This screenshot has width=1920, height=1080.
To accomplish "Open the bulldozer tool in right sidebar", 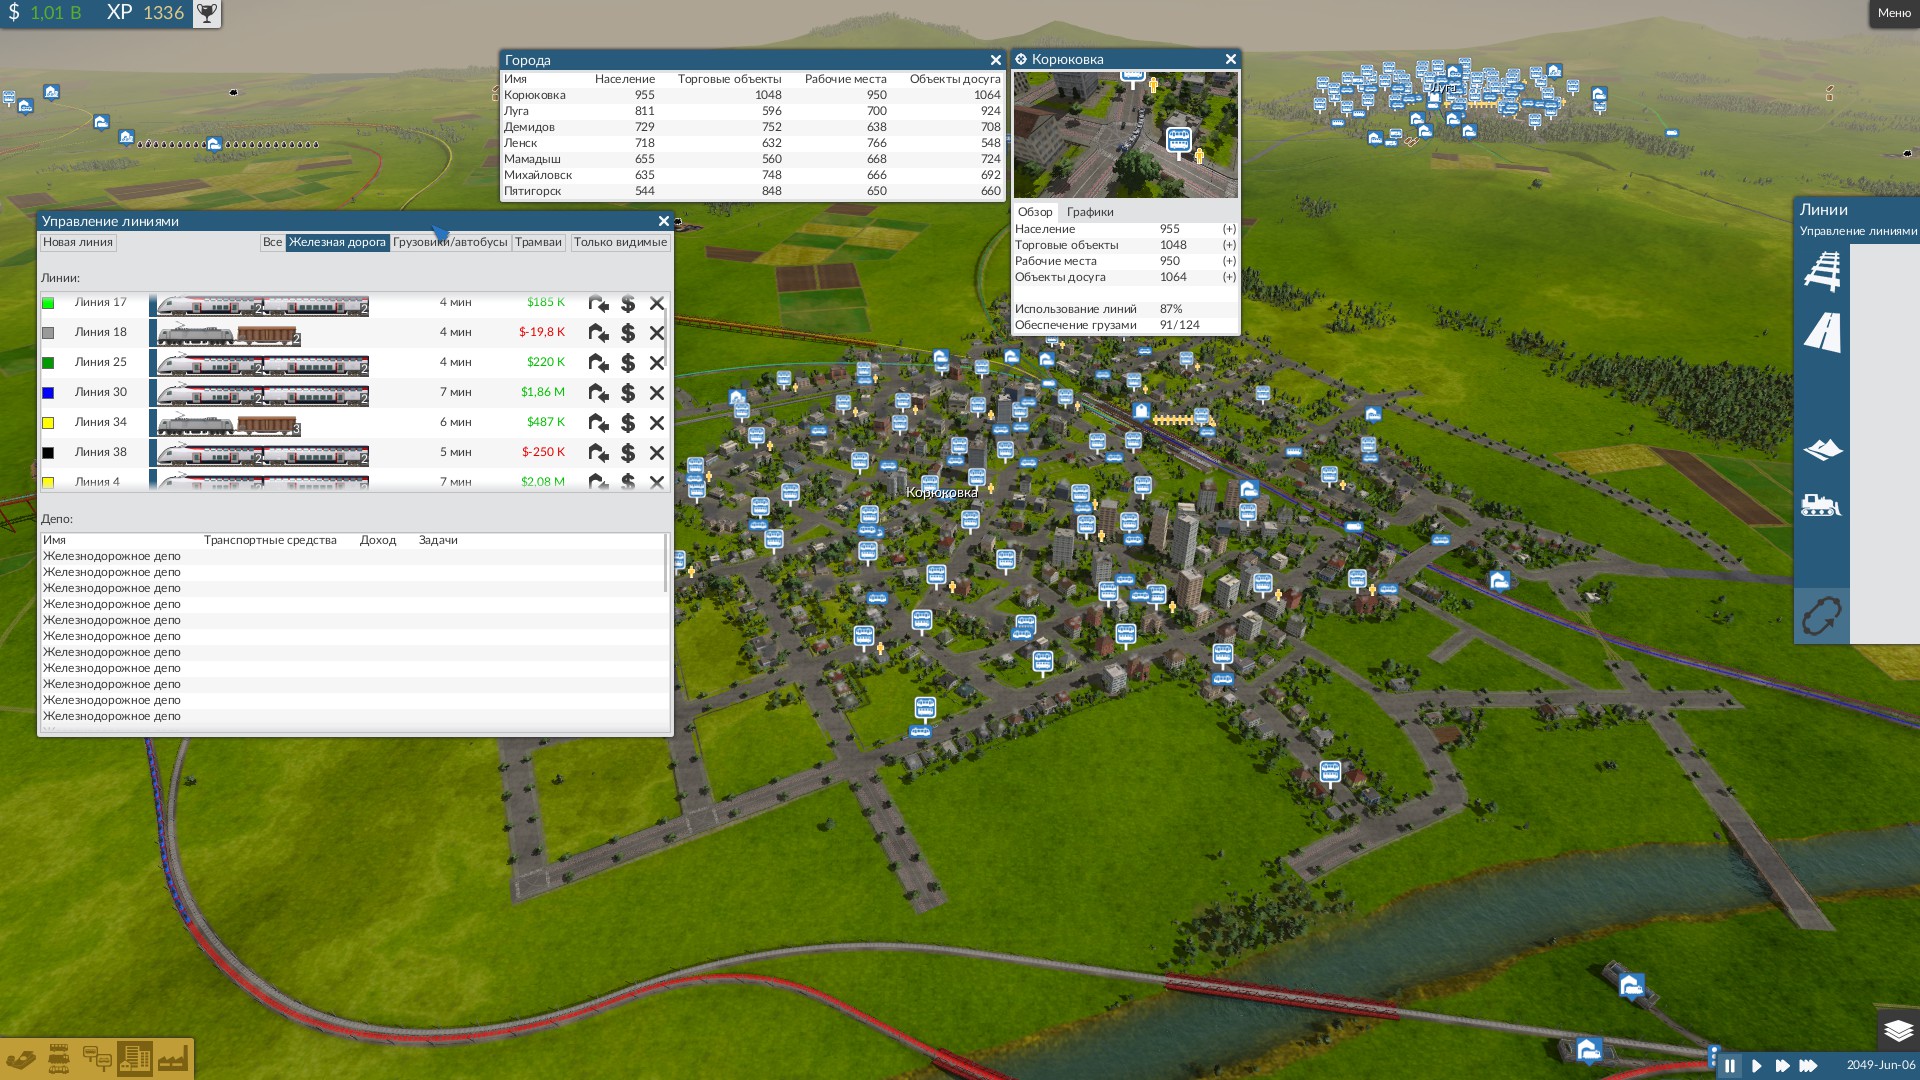I will pyautogui.click(x=1821, y=504).
